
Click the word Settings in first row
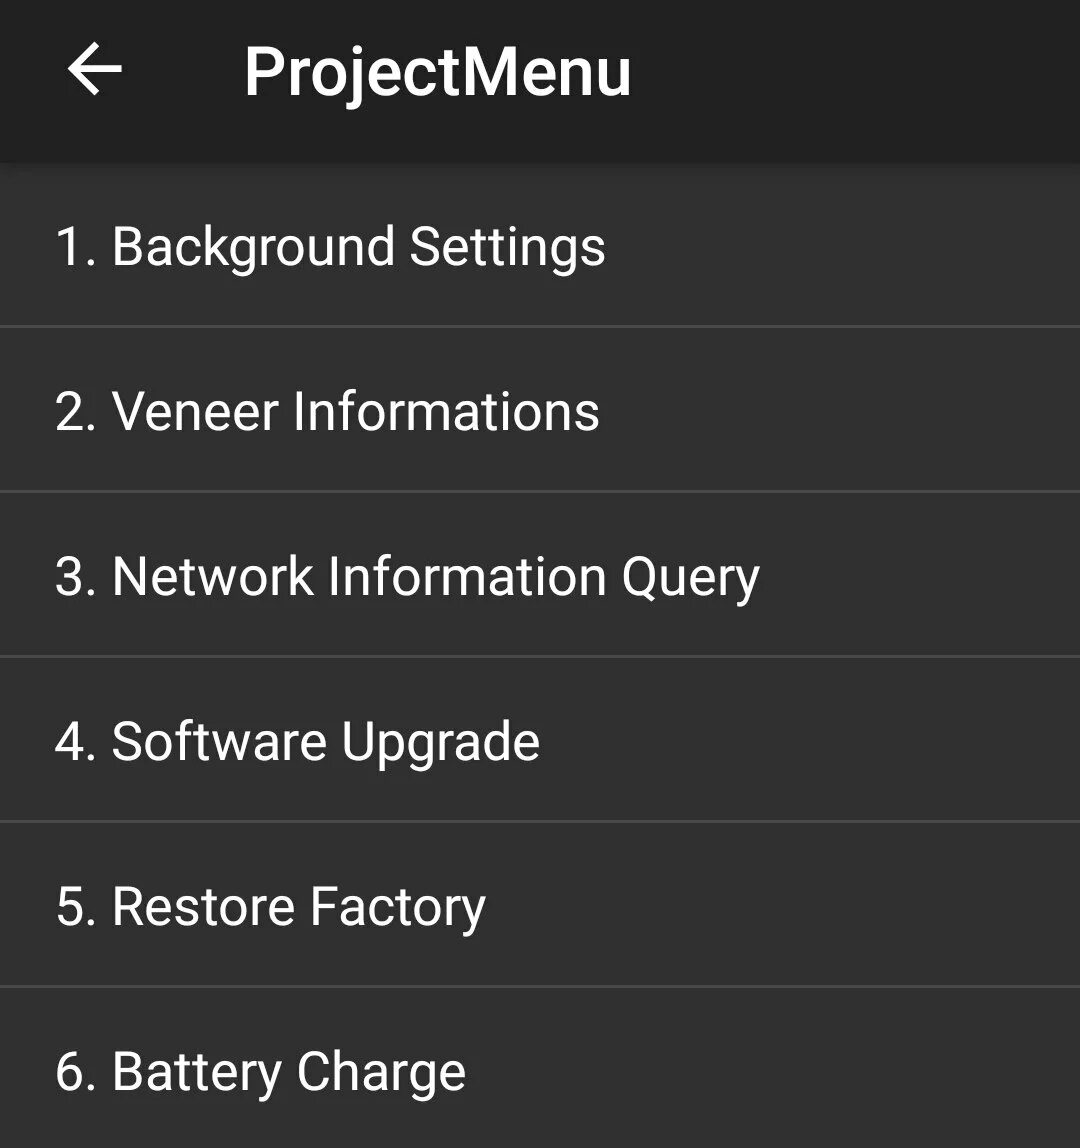[507, 247]
